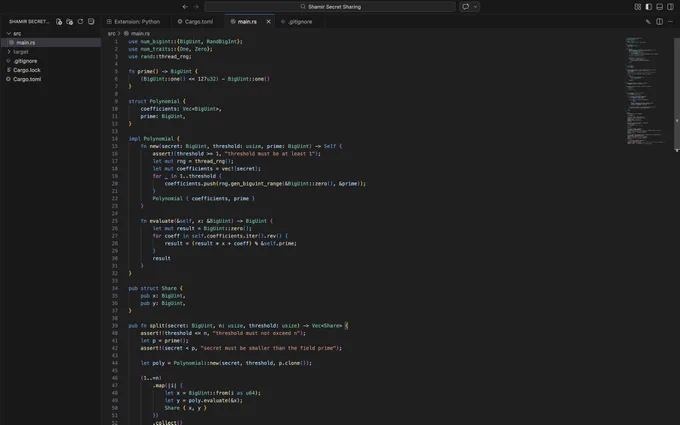The width and height of the screenshot is (680, 425).
Task: Open the customize layout icon
Action: click(638, 7)
